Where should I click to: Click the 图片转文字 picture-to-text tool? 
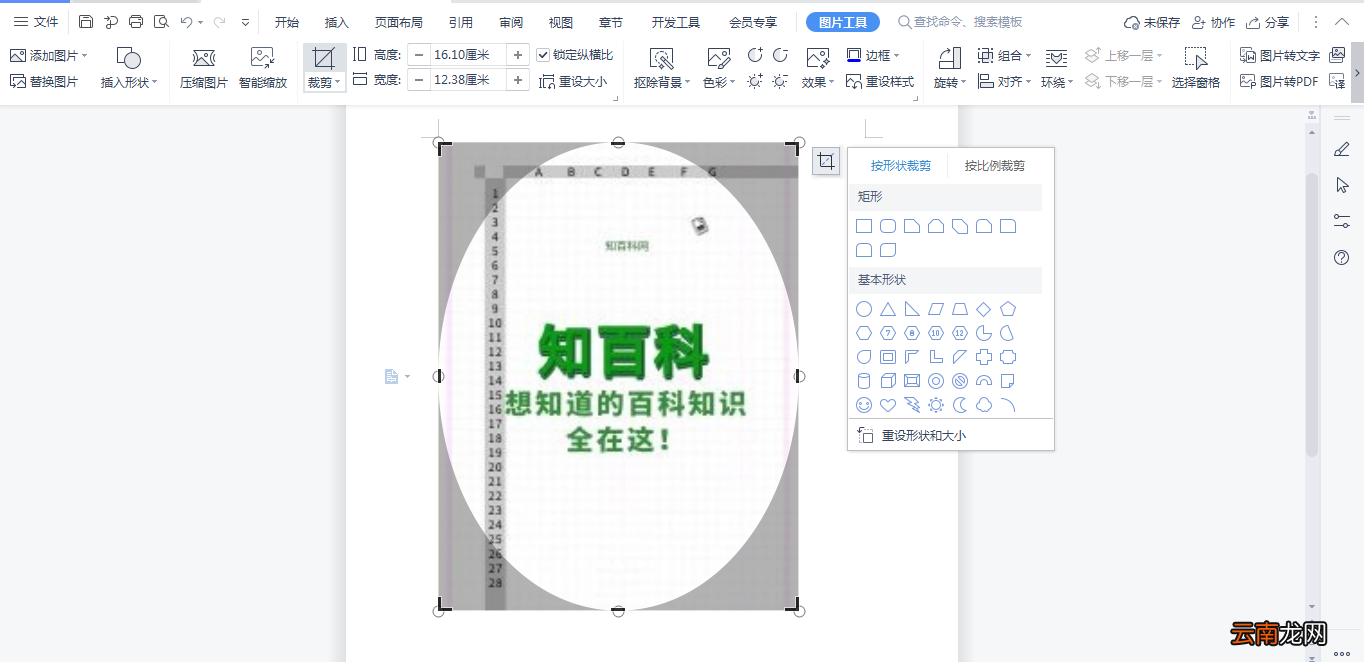tap(1280, 55)
